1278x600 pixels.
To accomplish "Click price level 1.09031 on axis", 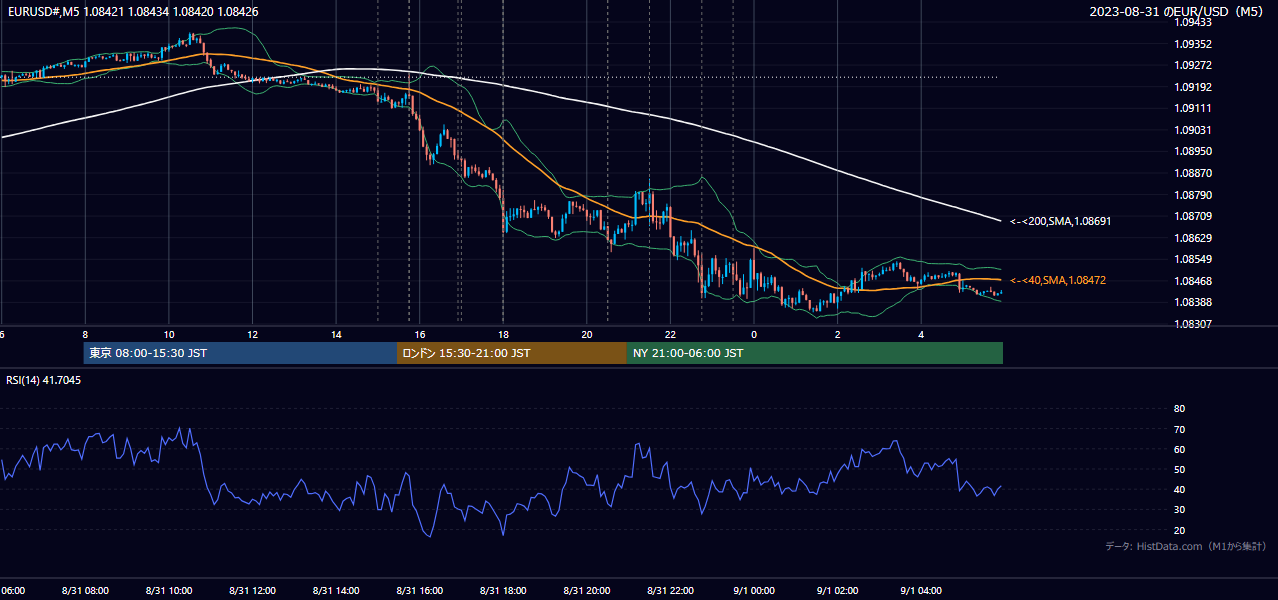I will point(1193,130).
